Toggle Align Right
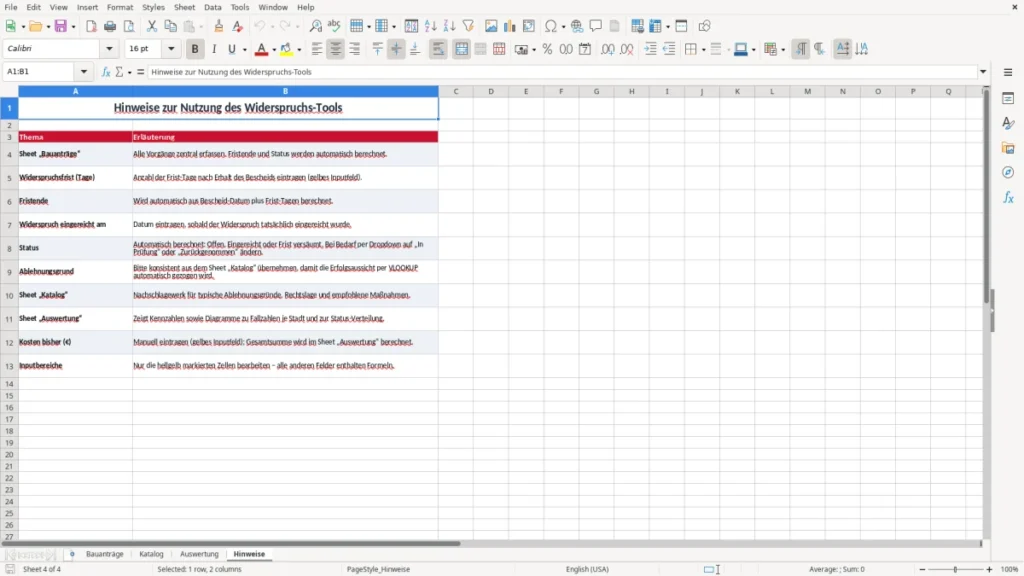 click(x=355, y=49)
